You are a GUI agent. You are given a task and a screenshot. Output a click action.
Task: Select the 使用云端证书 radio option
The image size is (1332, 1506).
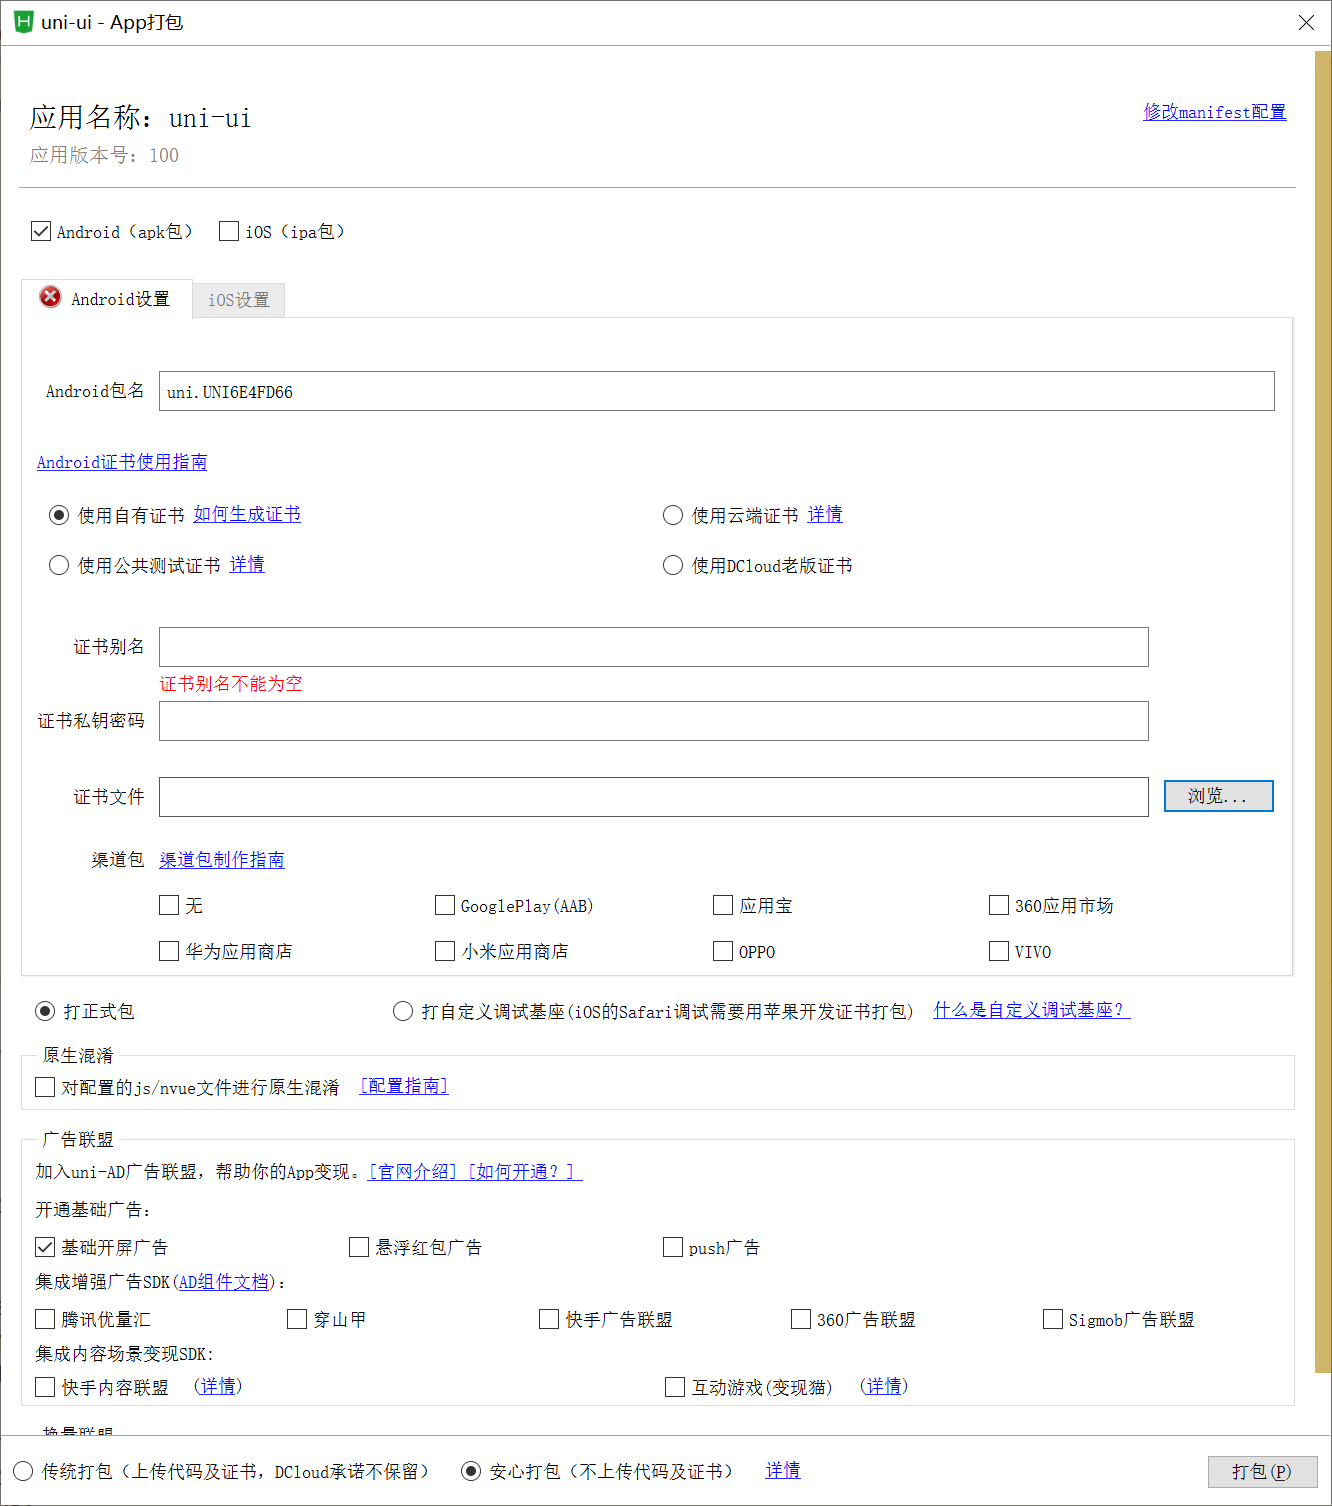click(673, 515)
